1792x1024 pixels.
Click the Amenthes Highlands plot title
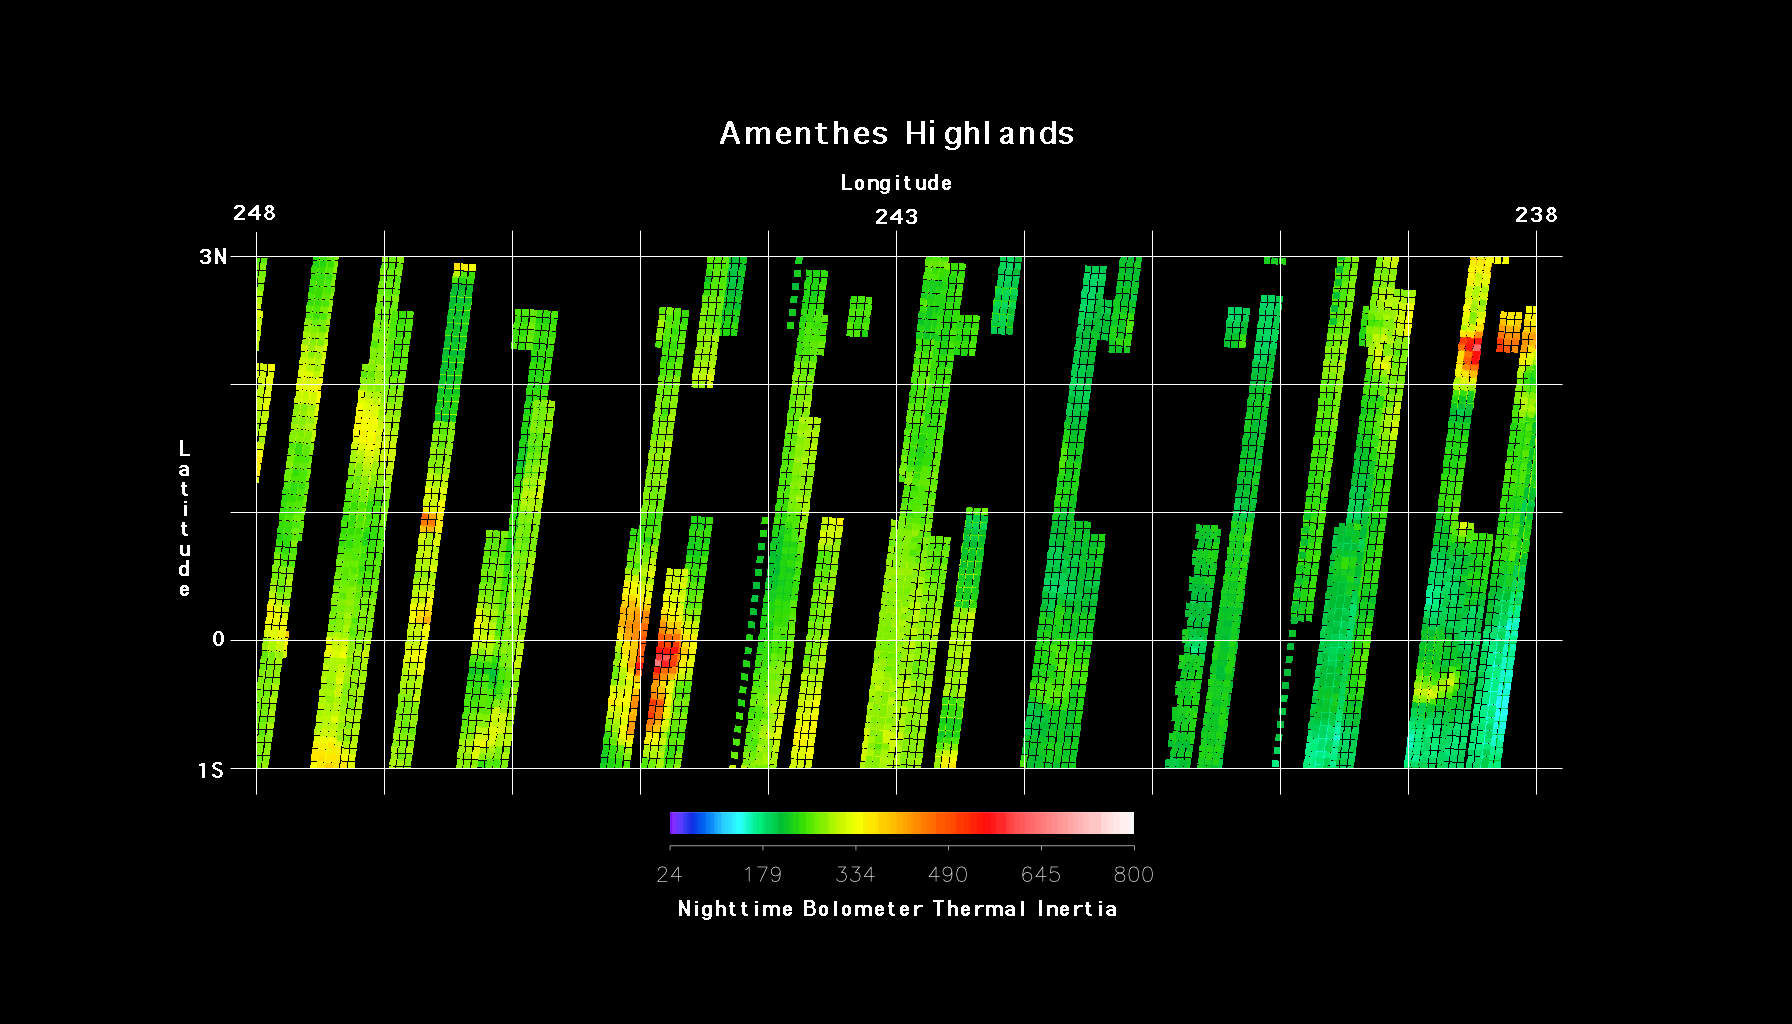coord(896,133)
